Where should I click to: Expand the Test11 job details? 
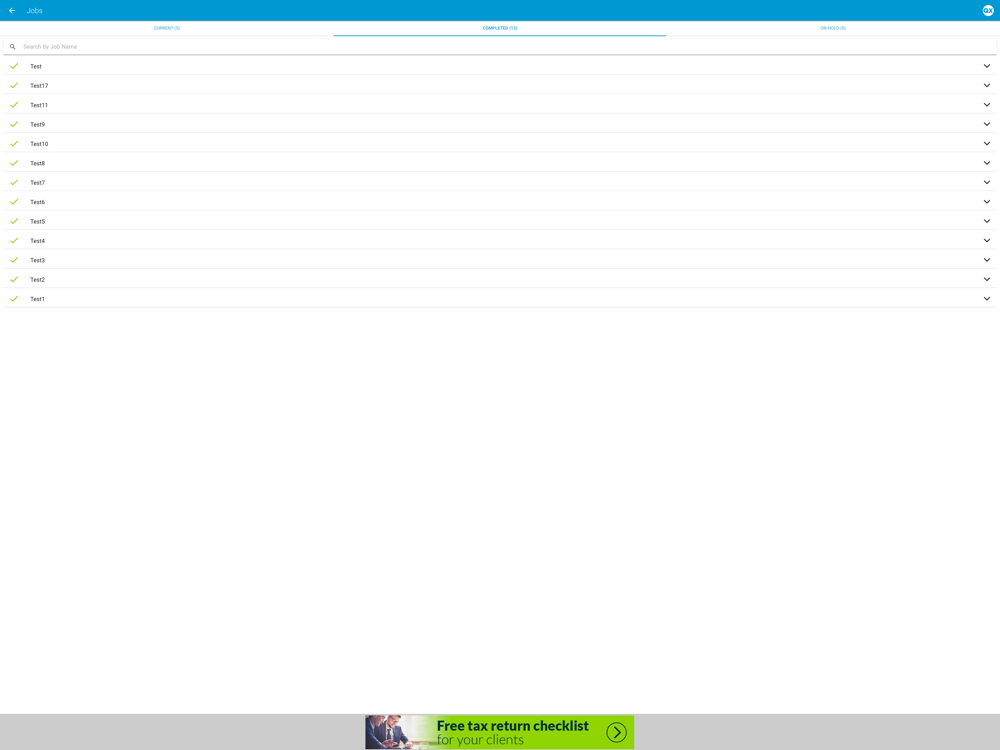click(987, 105)
